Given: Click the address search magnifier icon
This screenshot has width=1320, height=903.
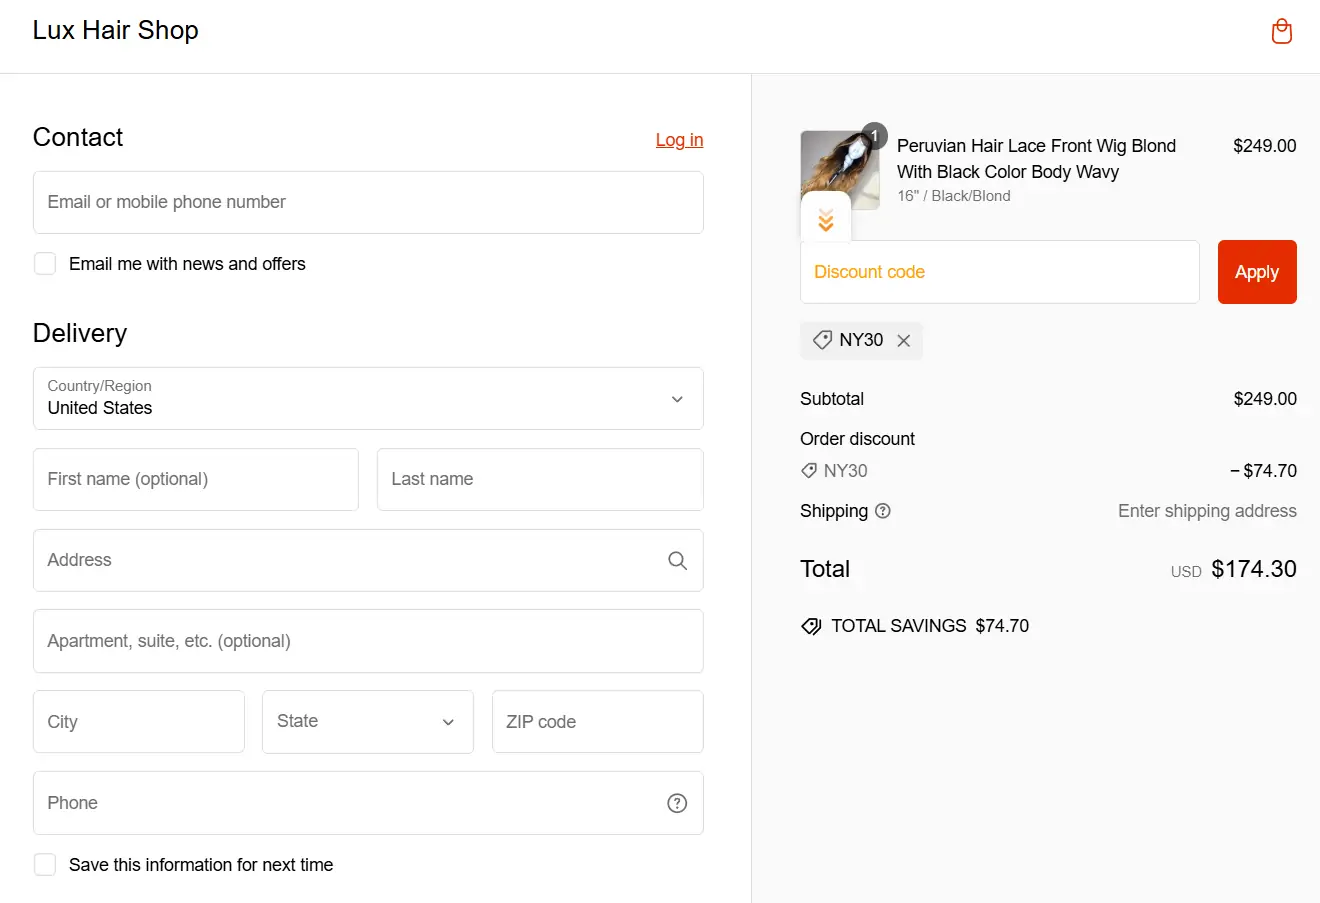Looking at the screenshot, I should tap(677, 561).
